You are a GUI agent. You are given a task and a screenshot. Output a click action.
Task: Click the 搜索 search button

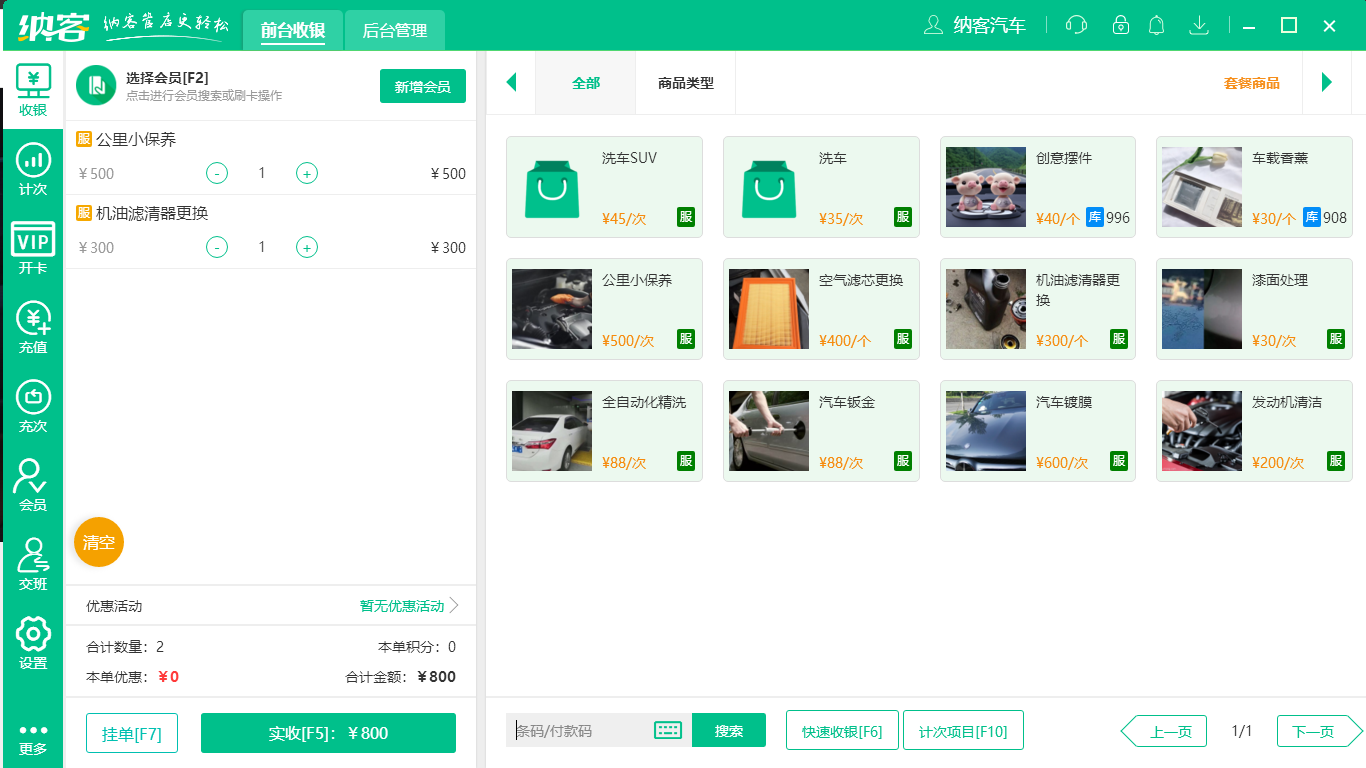(x=729, y=730)
